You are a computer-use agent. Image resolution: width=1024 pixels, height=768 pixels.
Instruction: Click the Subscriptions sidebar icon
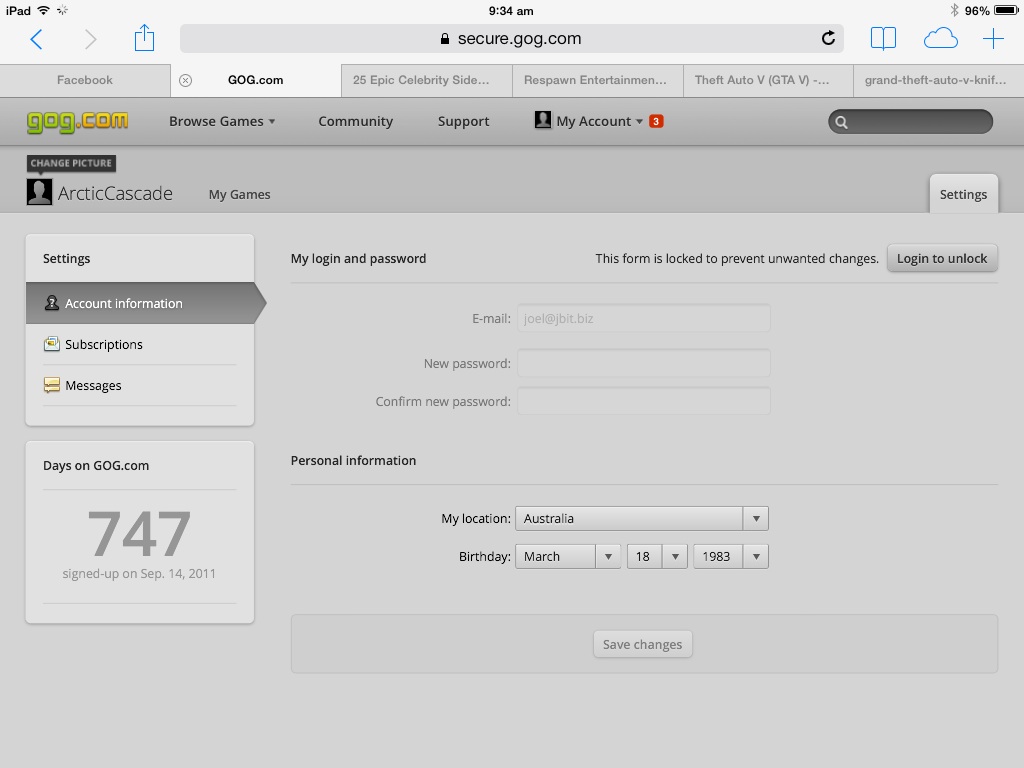coord(52,344)
